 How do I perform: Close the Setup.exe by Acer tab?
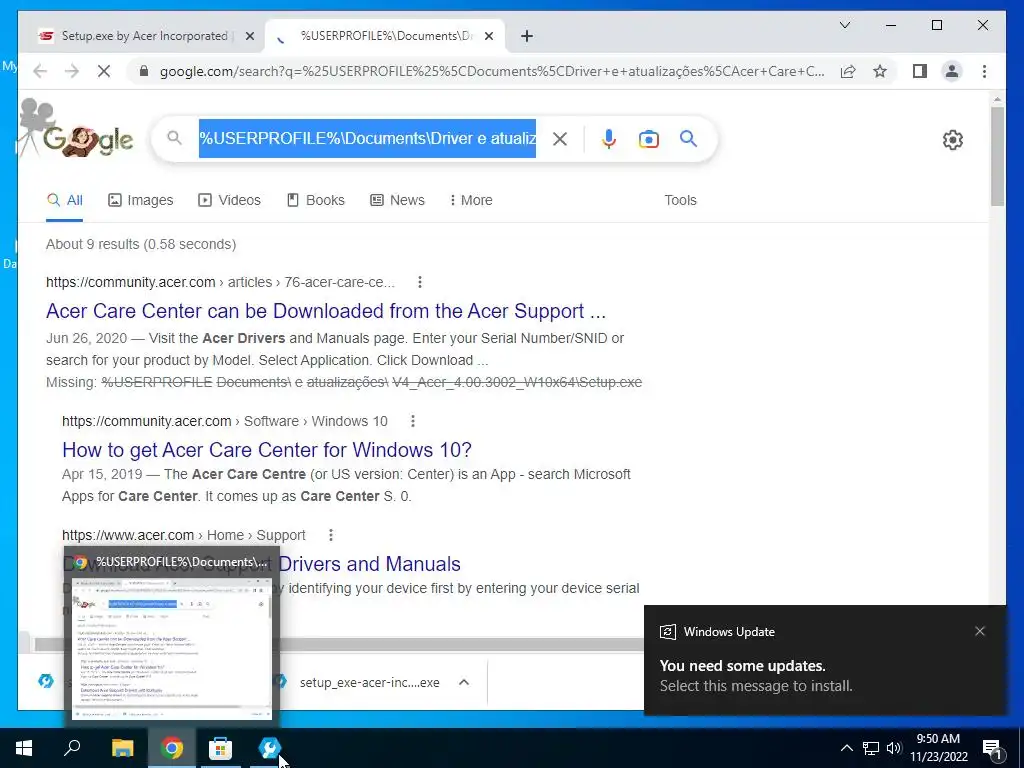(x=249, y=36)
